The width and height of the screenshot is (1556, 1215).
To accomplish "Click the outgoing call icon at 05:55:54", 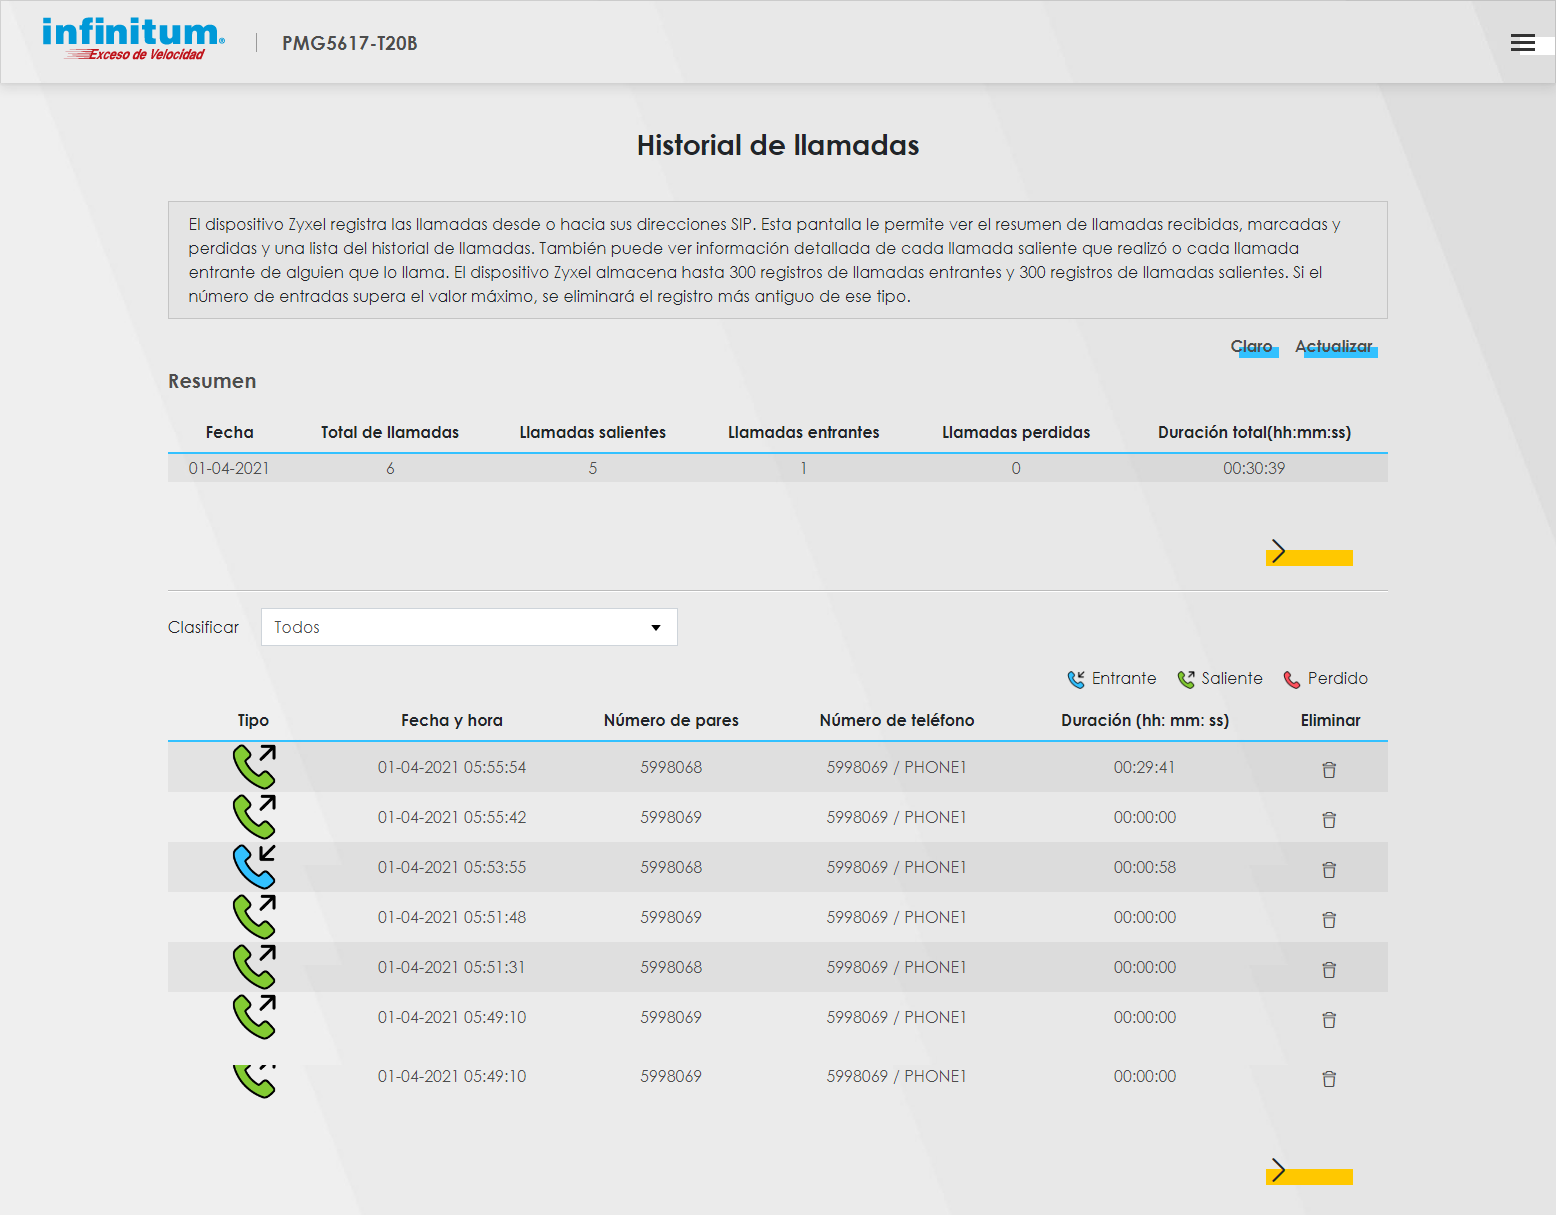I will click(x=254, y=767).
